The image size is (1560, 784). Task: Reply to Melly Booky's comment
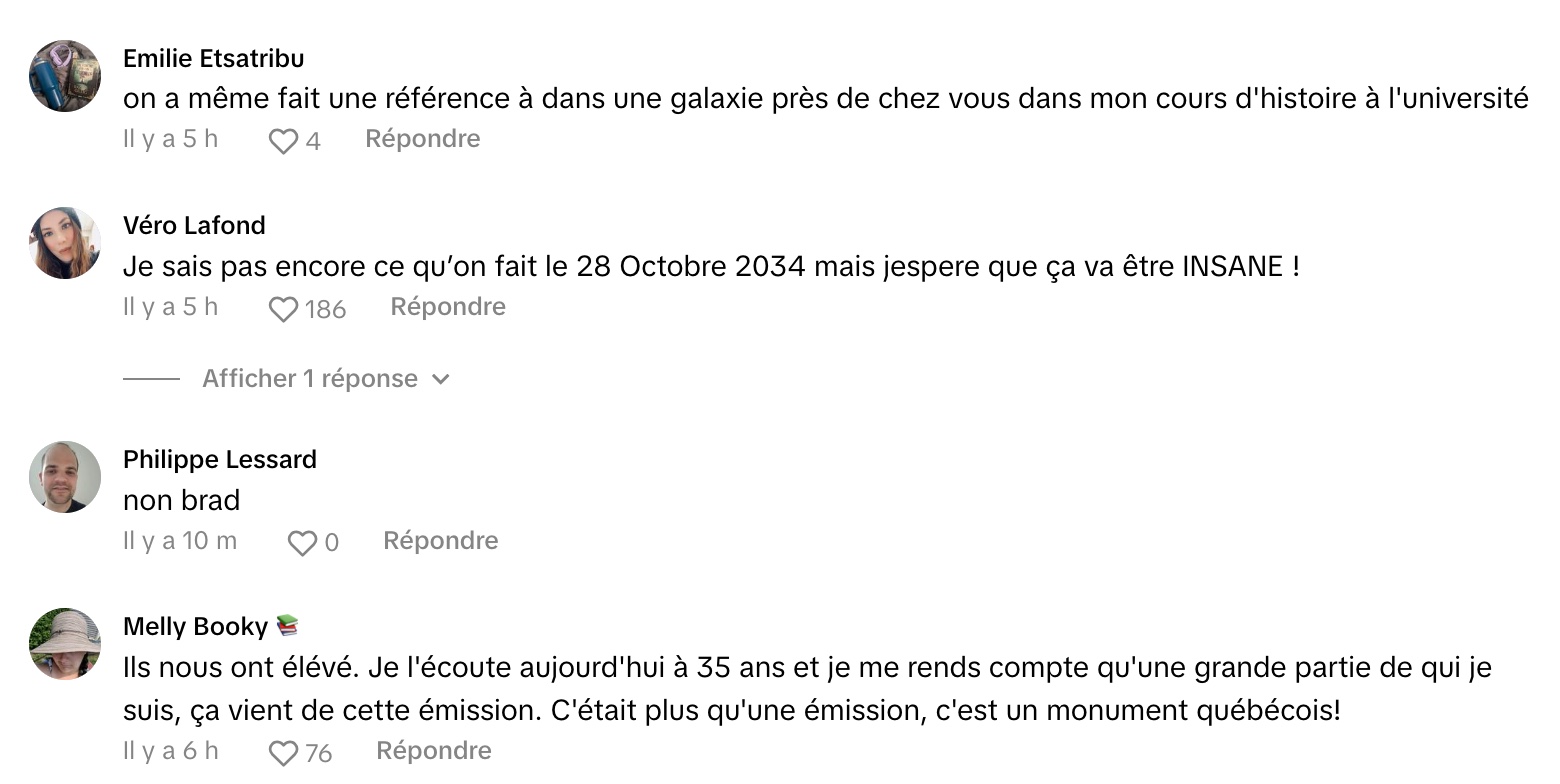pos(434,751)
